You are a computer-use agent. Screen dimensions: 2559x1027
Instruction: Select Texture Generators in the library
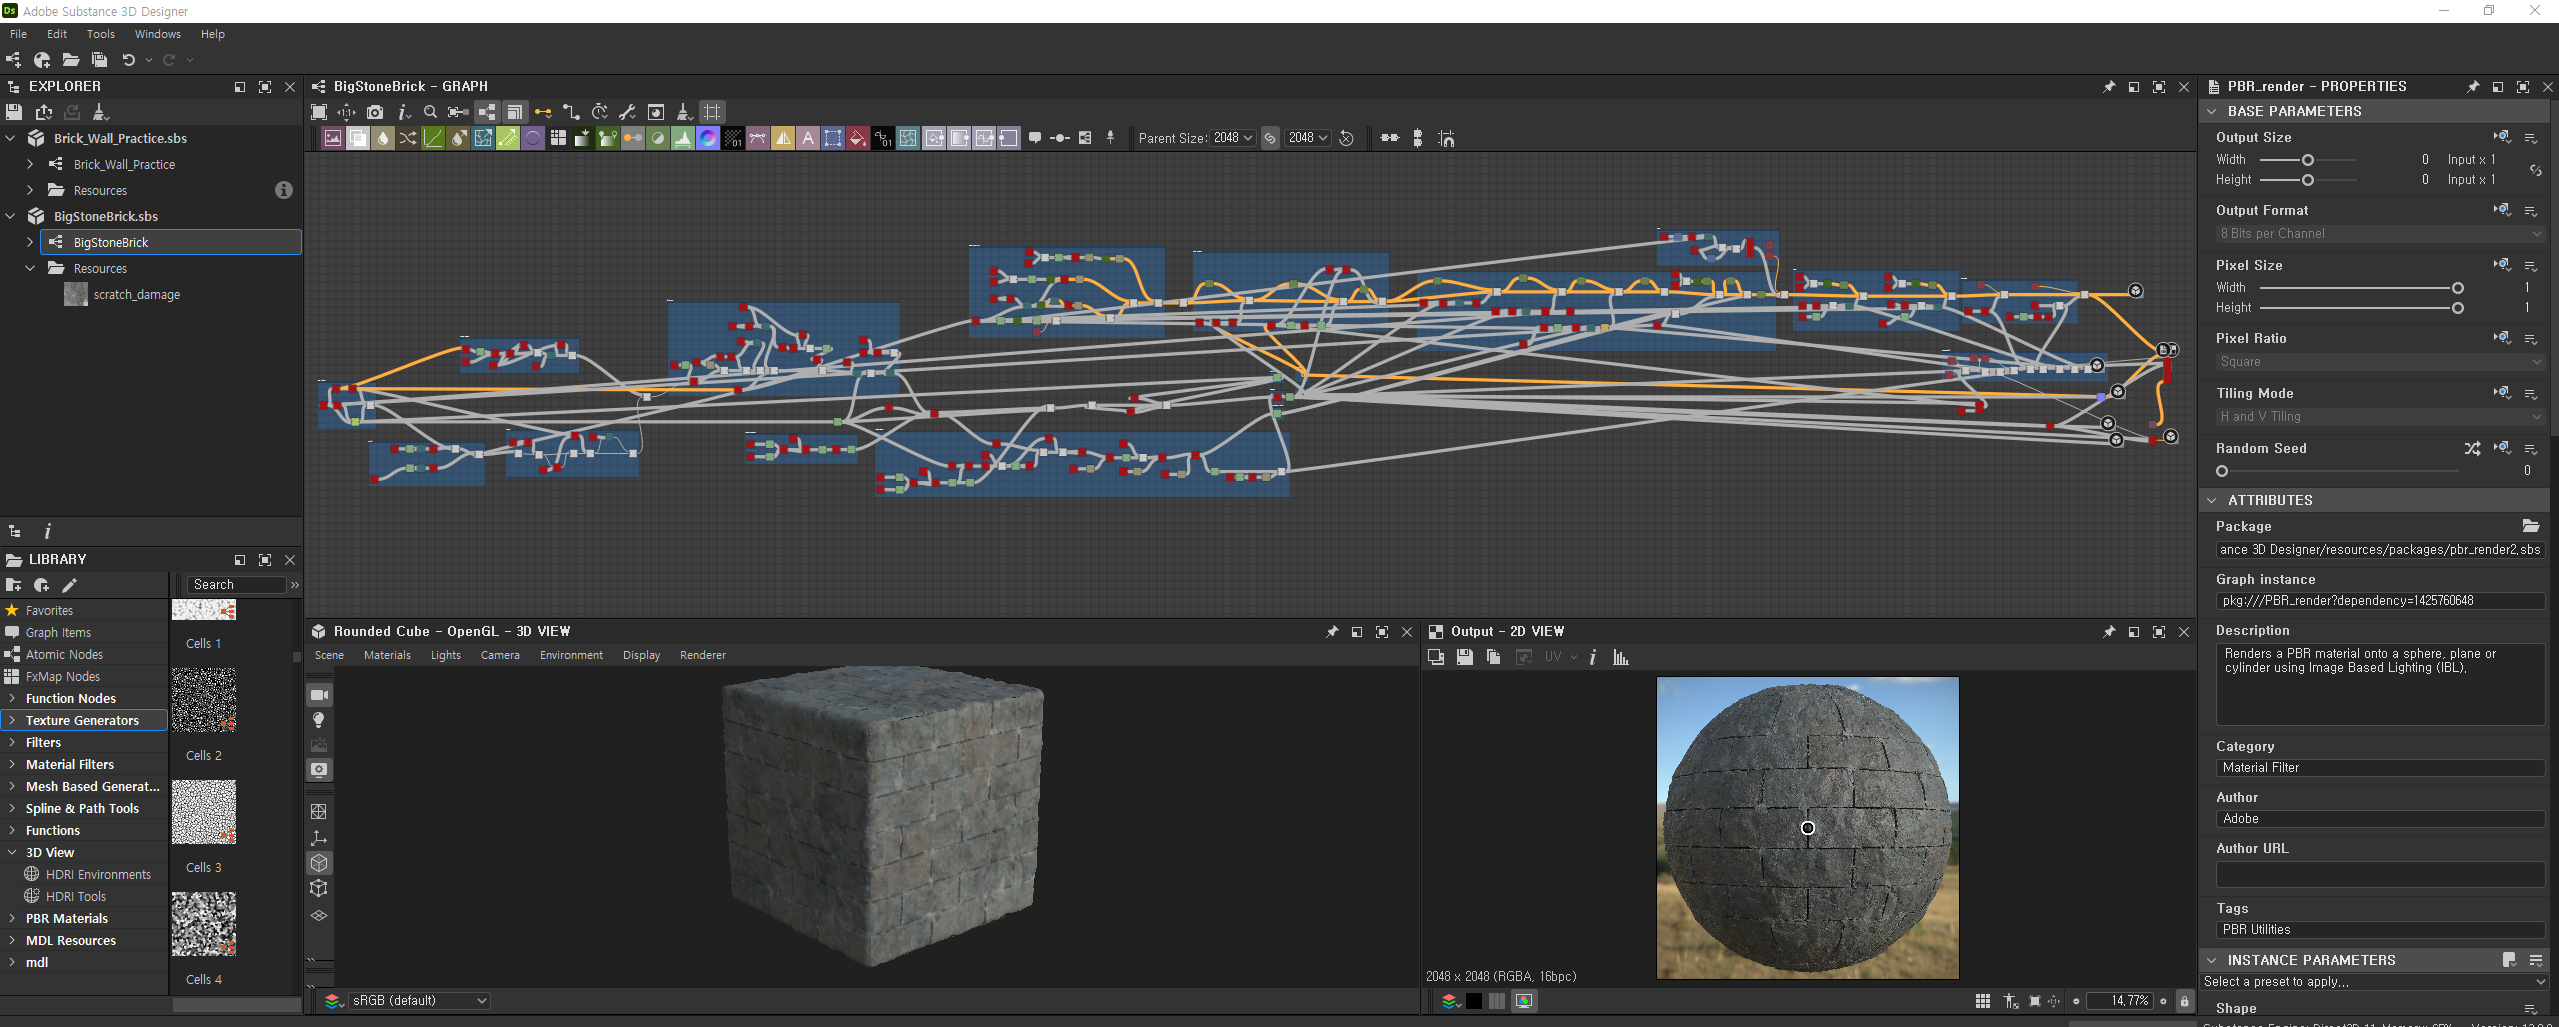[82, 720]
